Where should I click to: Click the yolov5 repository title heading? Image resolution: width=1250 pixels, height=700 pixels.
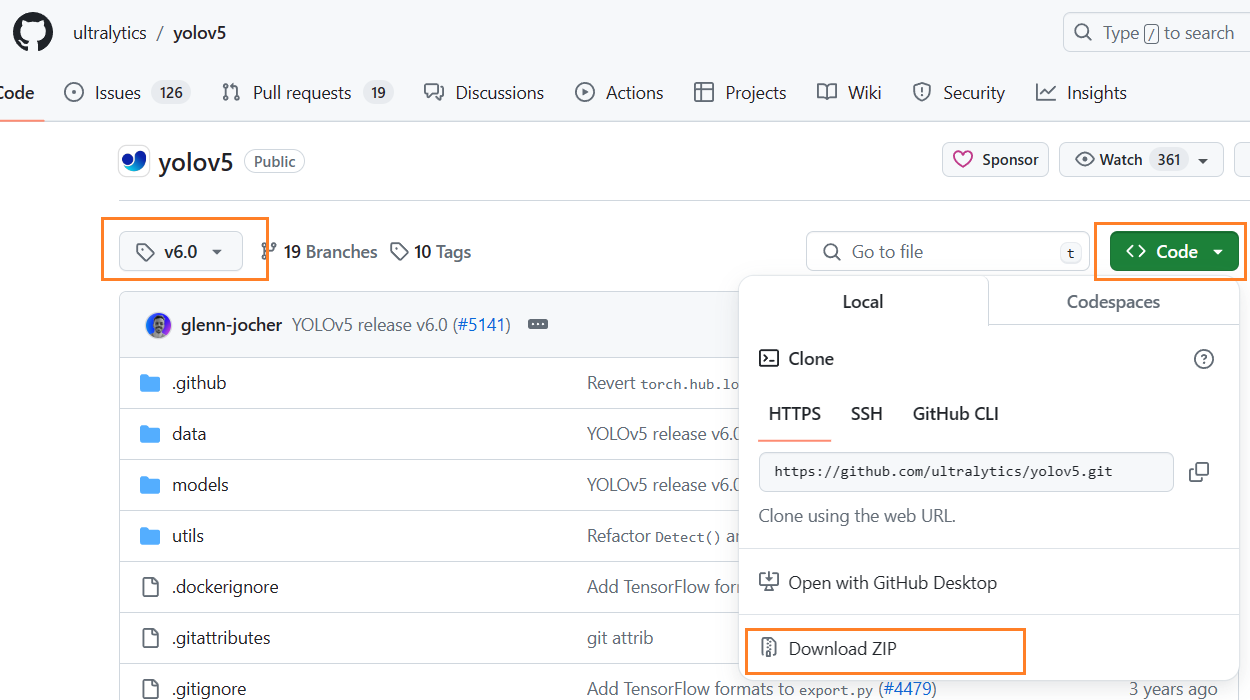tap(196, 162)
